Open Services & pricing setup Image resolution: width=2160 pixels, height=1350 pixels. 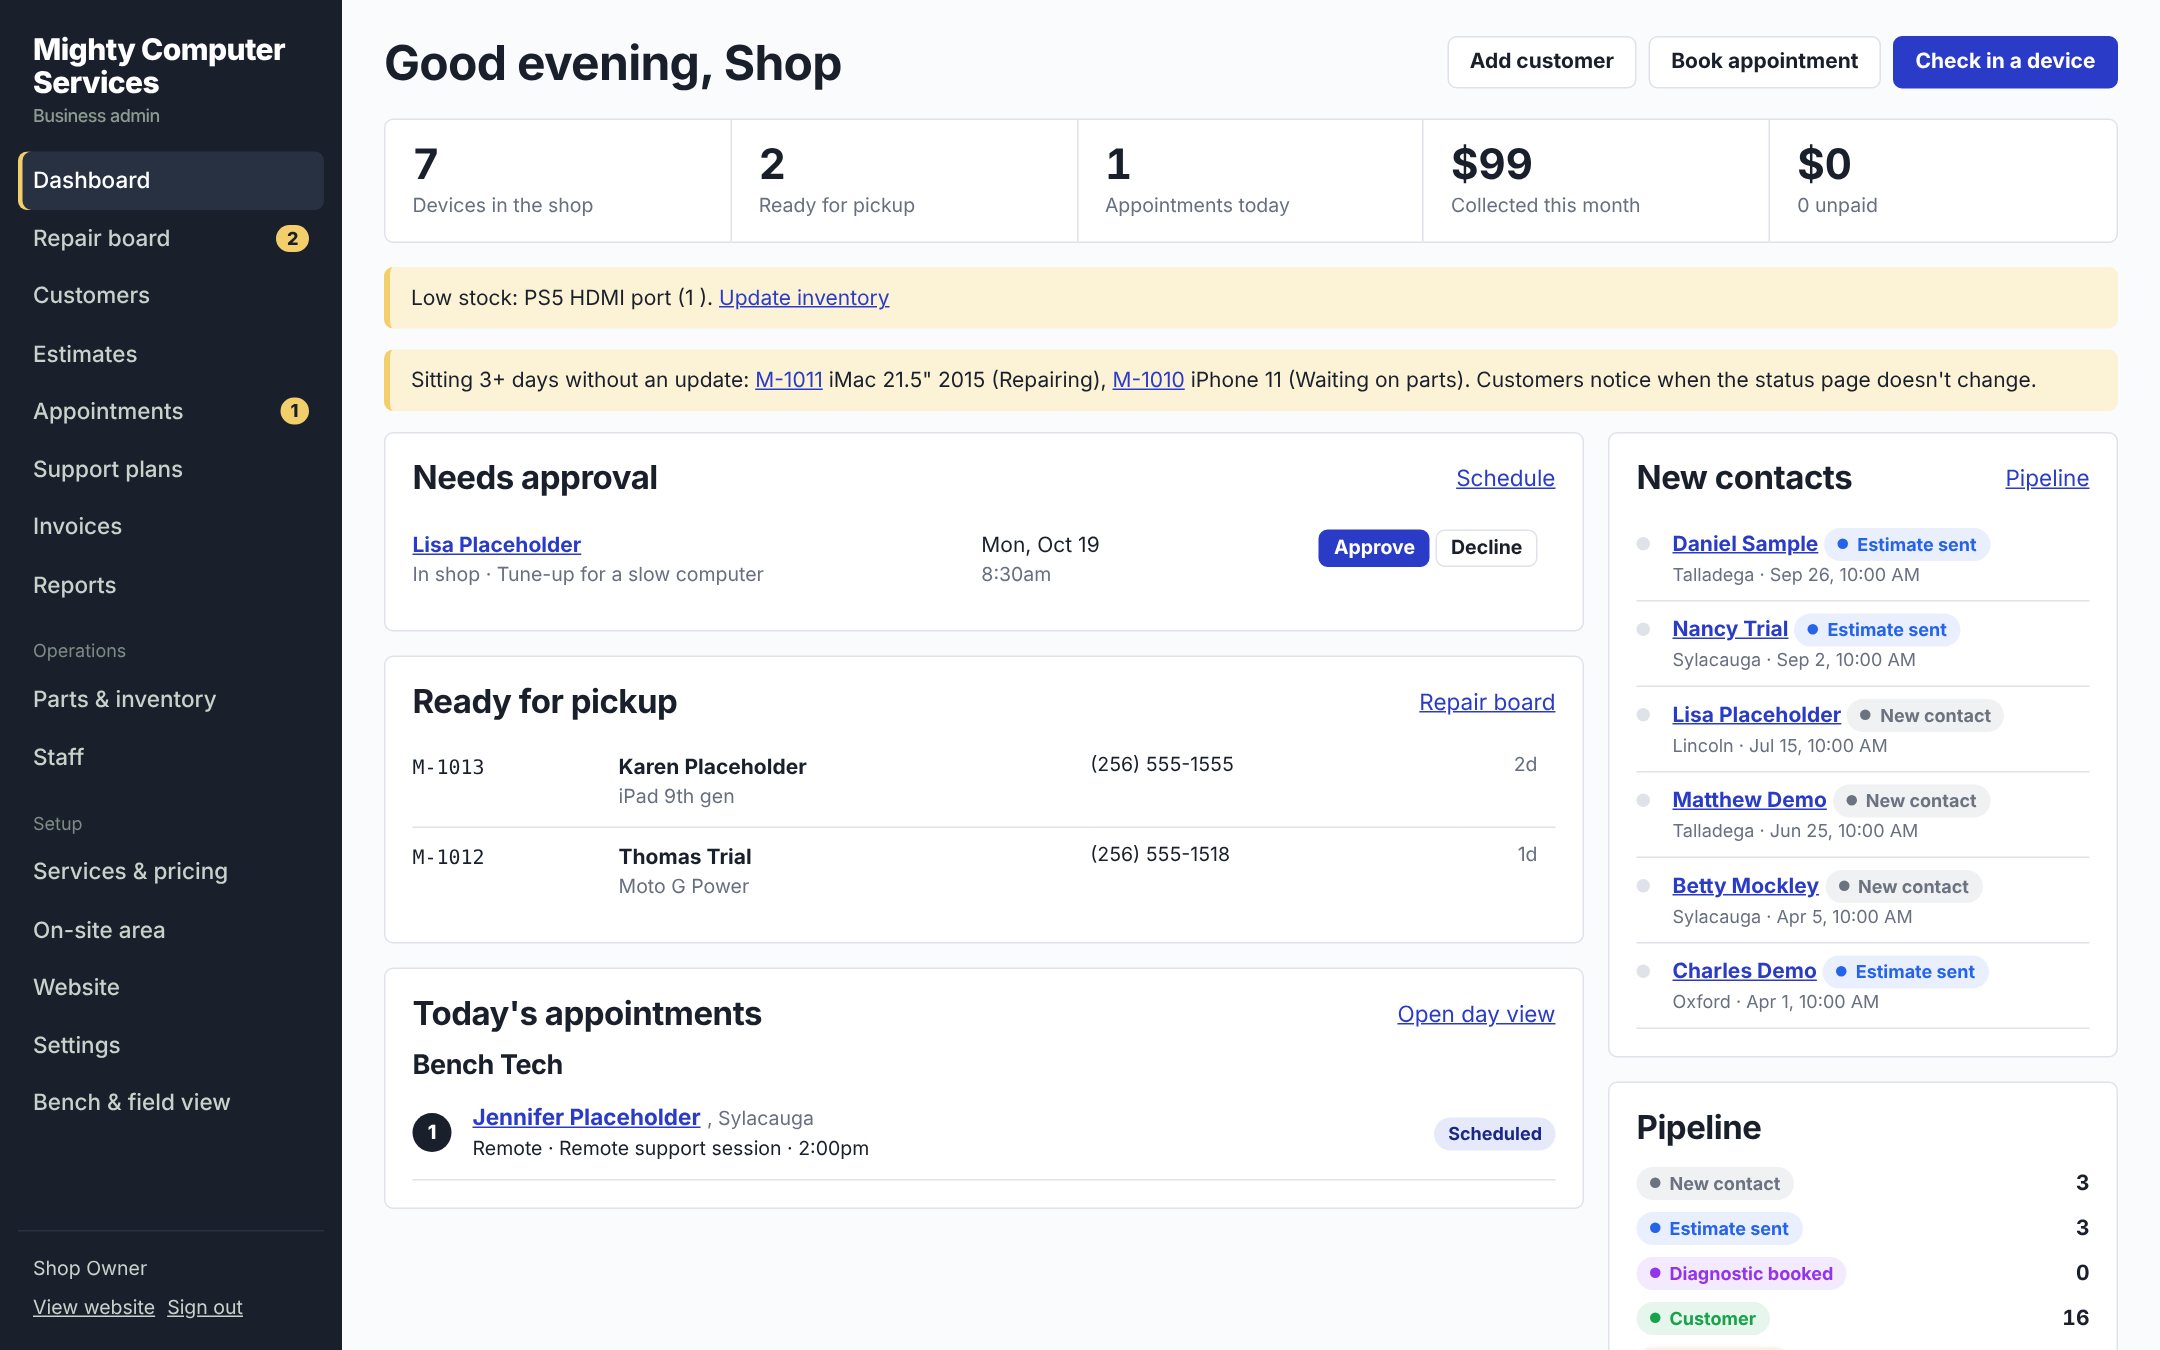(171, 871)
